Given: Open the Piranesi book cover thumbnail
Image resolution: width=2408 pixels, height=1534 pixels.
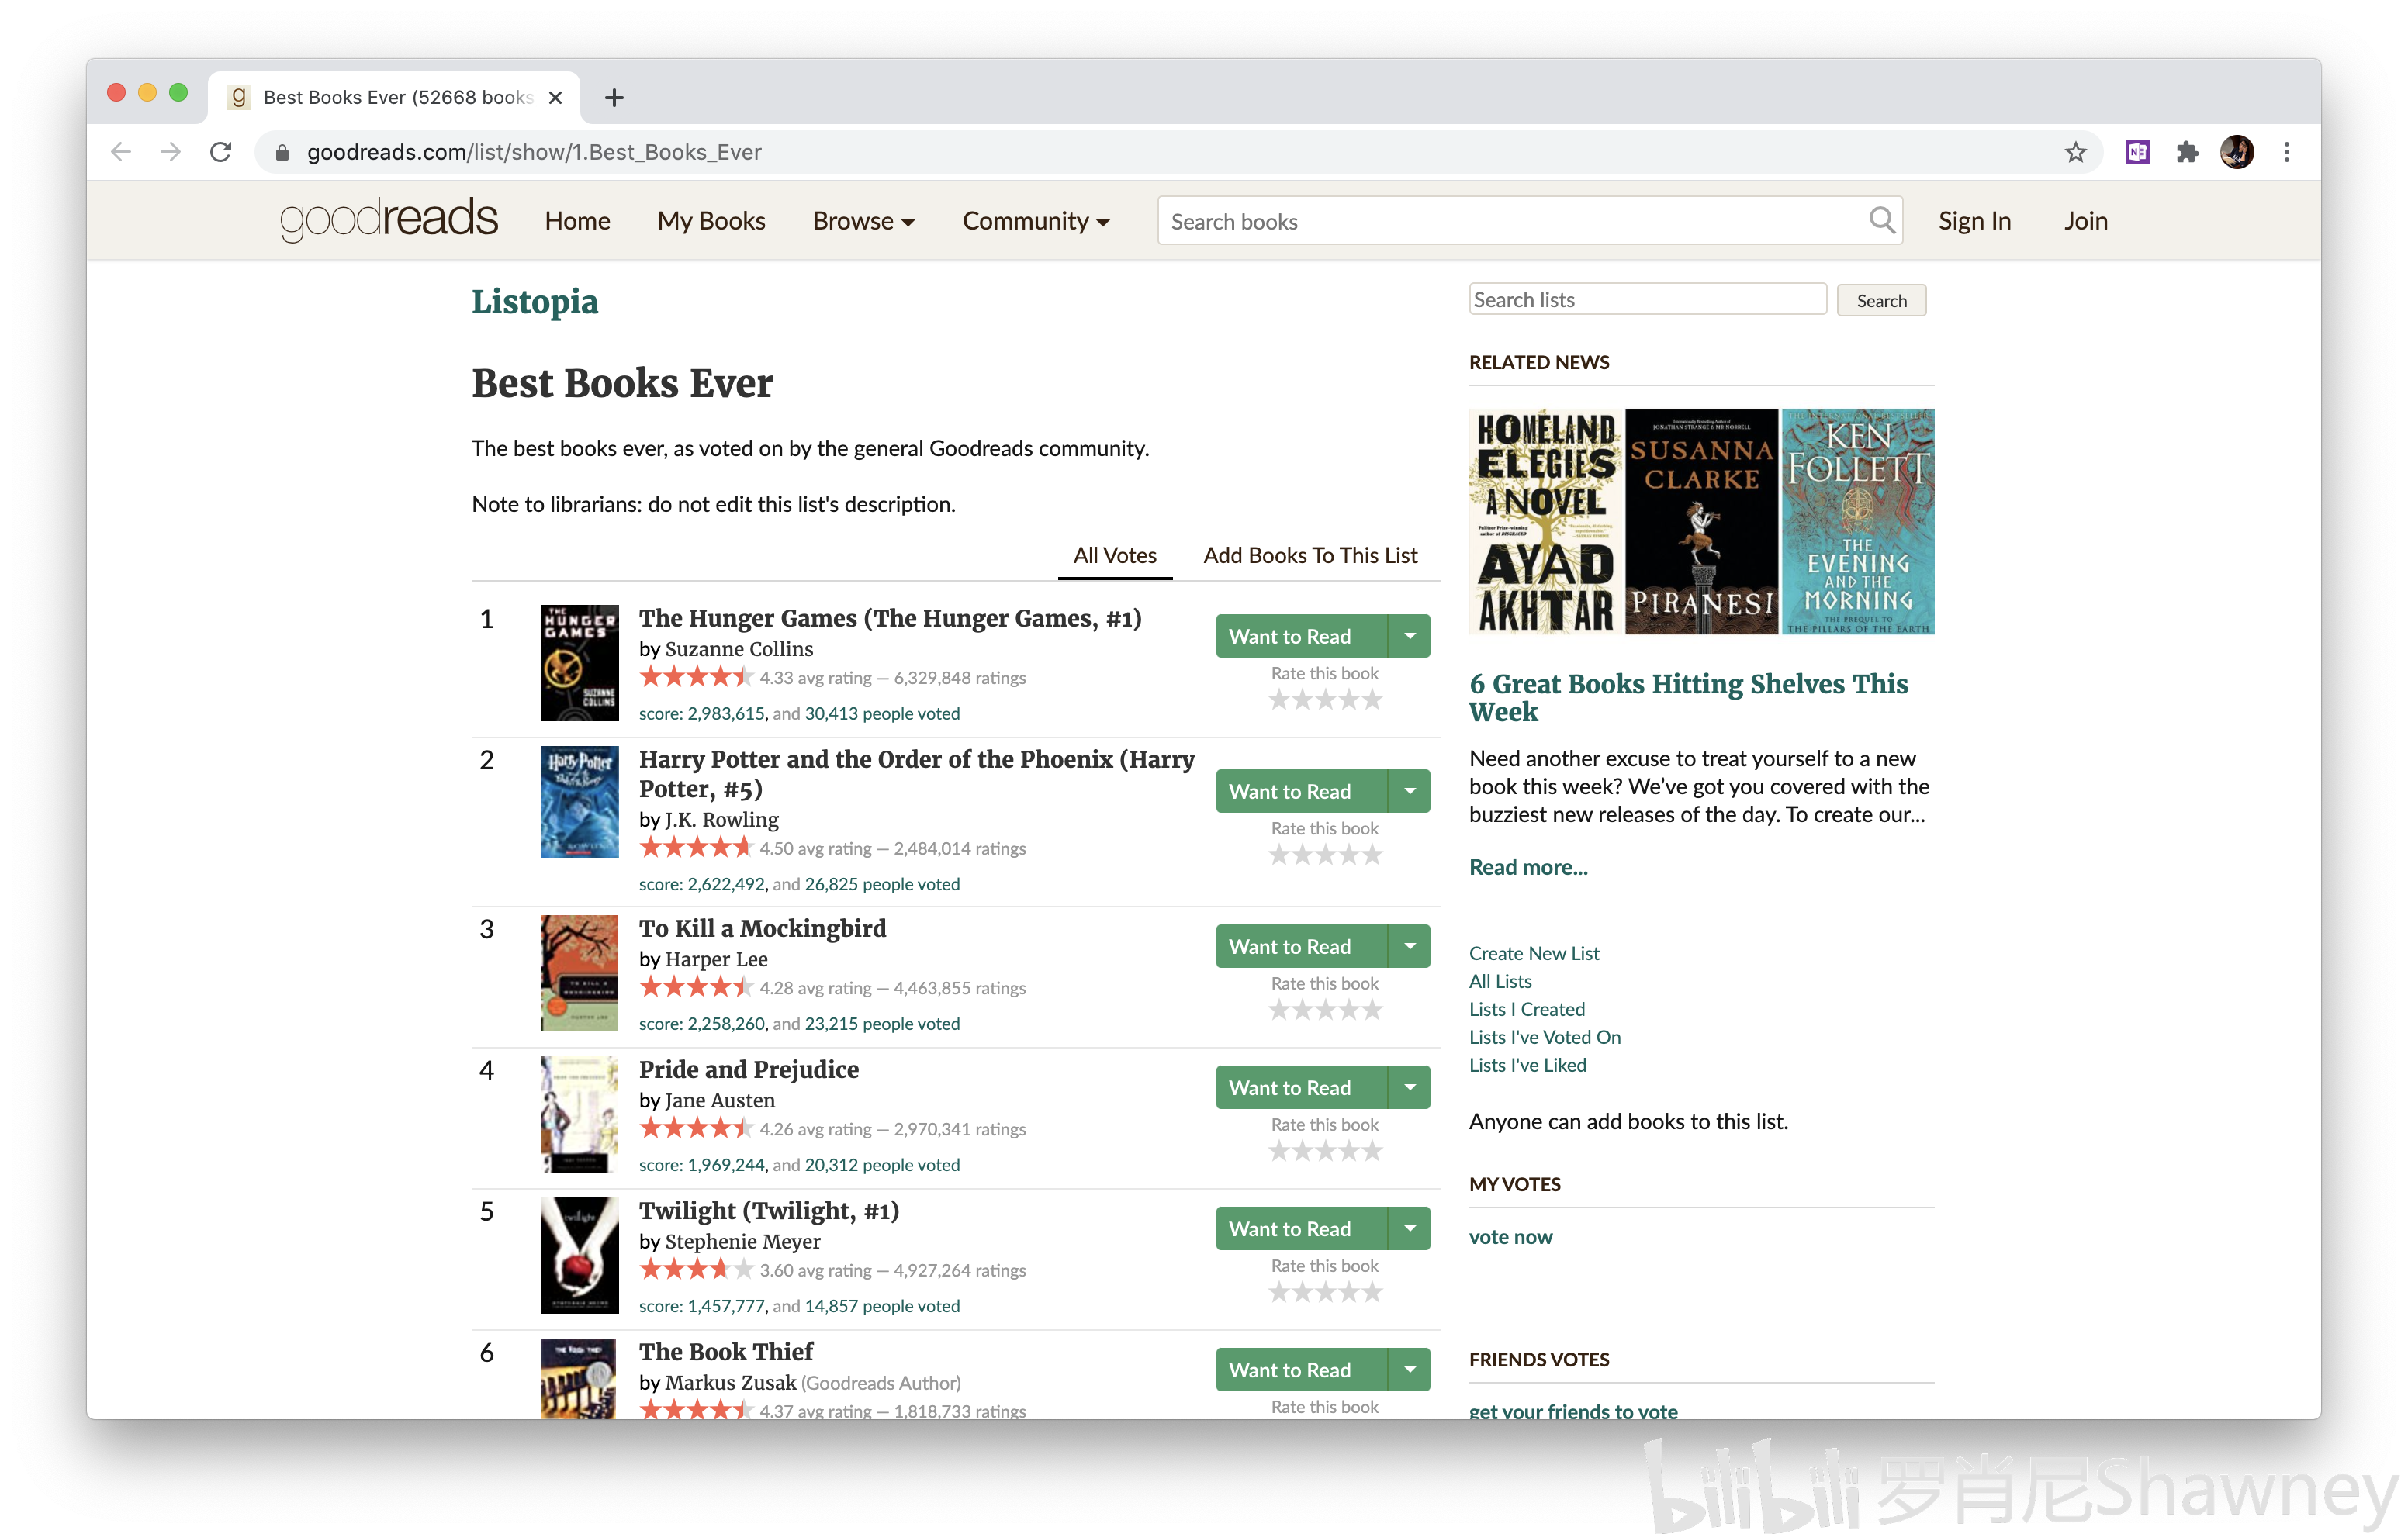Looking at the screenshot, I should [x=1702, y=521].
